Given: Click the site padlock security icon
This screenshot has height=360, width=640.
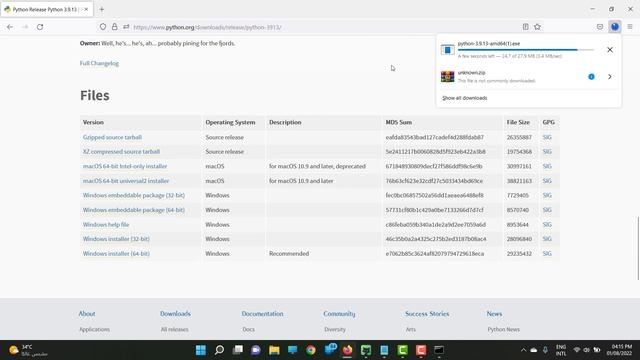Looking at the screenshot, I should pyautogui.click(x=115, y=27).
